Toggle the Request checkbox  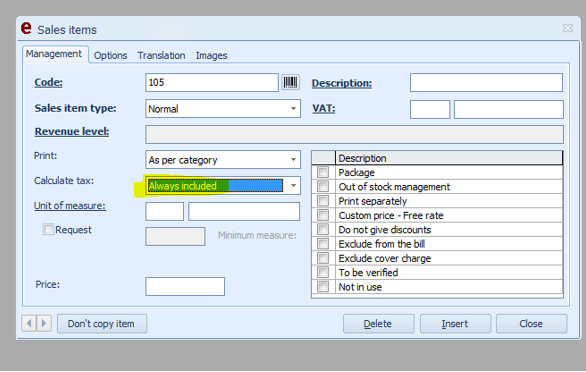coord(48,229)
